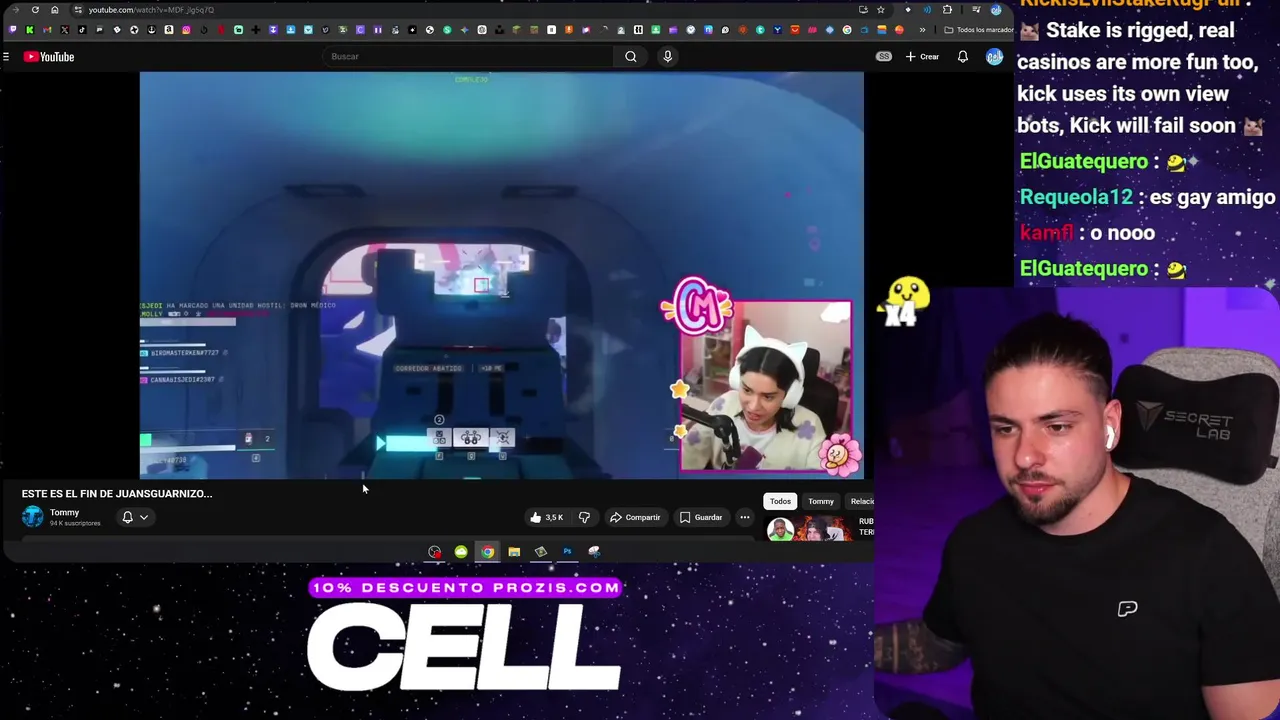
Task: View site information icon beside URL
Action: [x=77, y=10]
